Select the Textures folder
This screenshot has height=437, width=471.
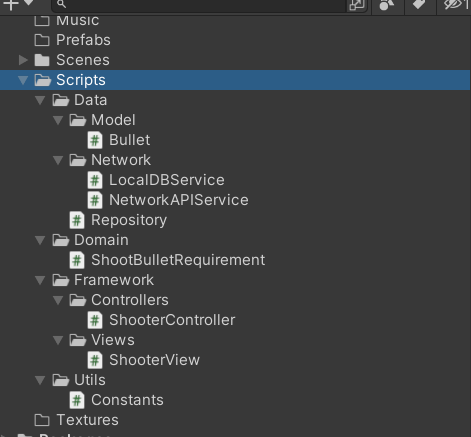pyautogui.click(x=77, y=420)
